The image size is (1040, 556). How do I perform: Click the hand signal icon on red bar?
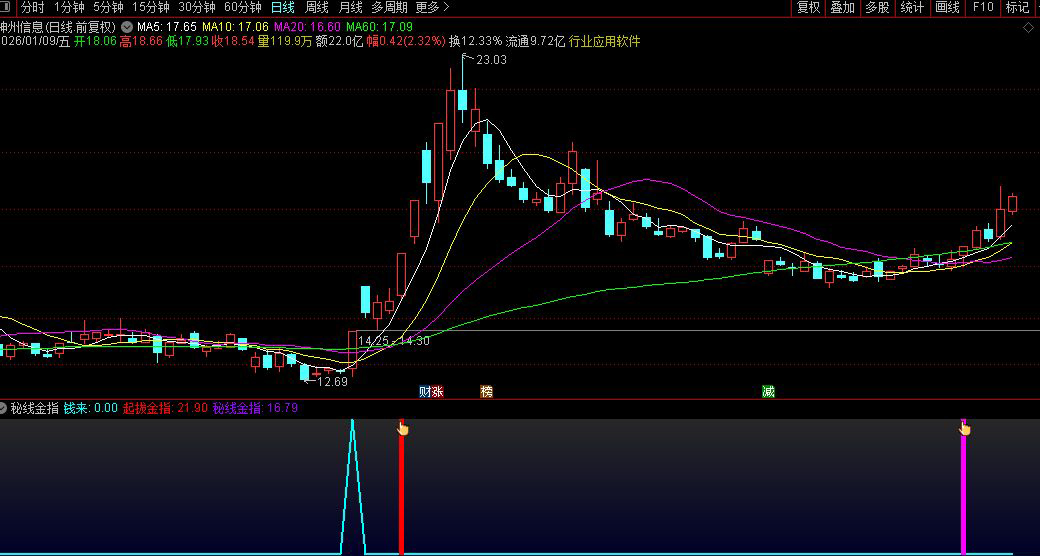coord(403,429)
